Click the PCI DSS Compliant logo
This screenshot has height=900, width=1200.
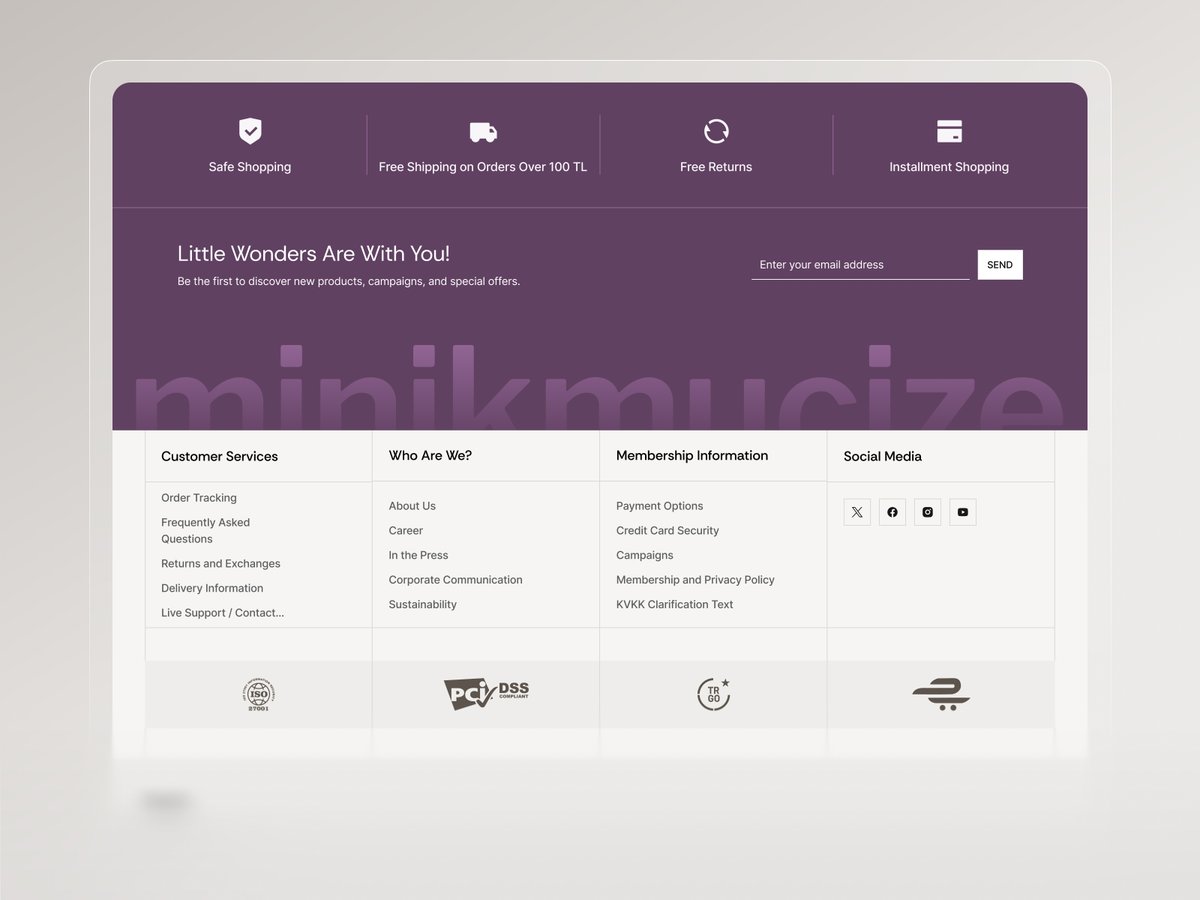pos(486,694)
